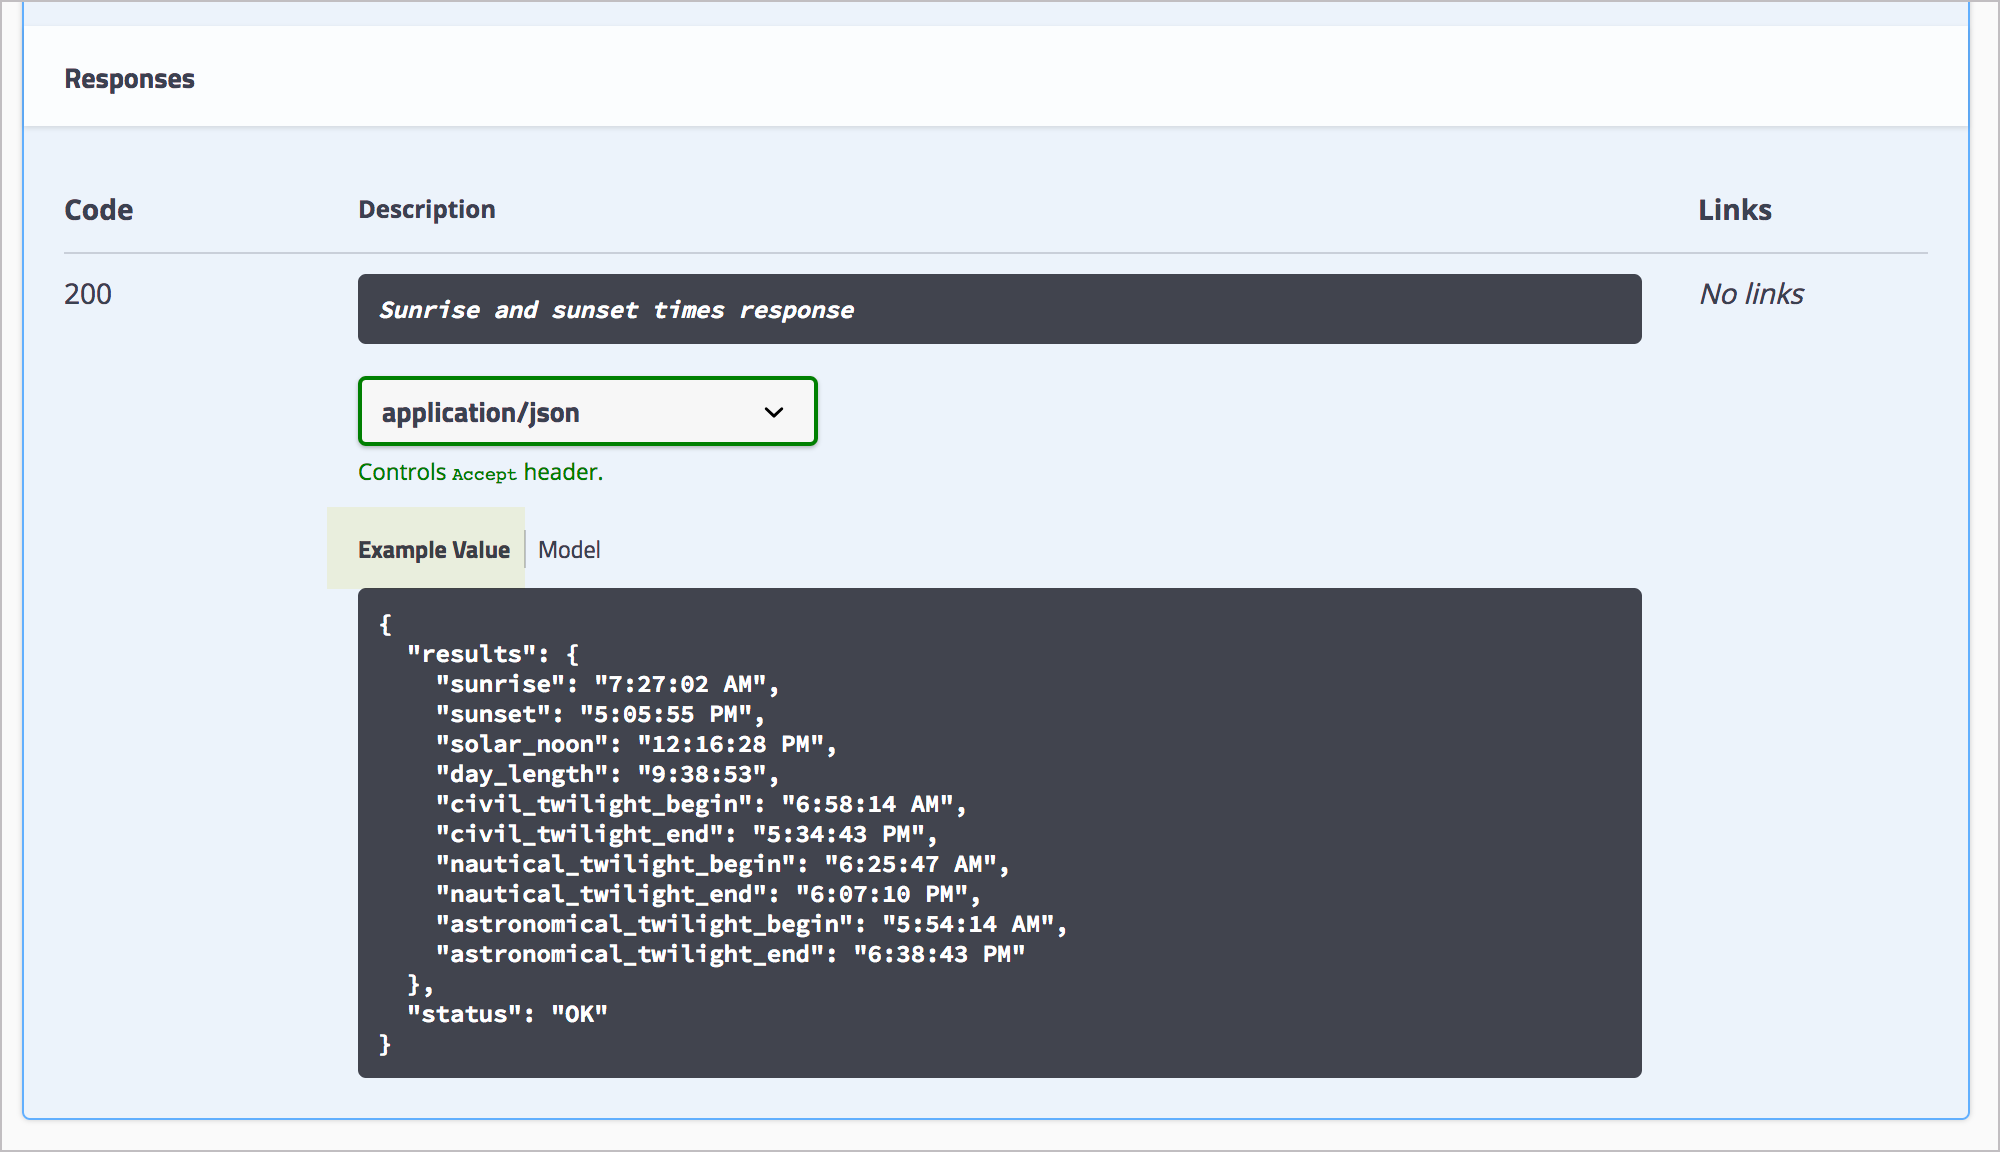Click the 200 response code
2000x1152 pixels.
(88, 294)
